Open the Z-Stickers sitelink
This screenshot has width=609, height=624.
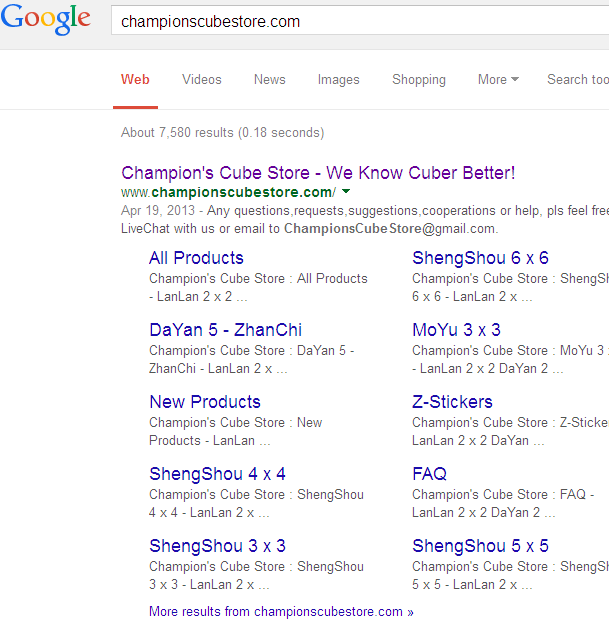pos(452,402)
